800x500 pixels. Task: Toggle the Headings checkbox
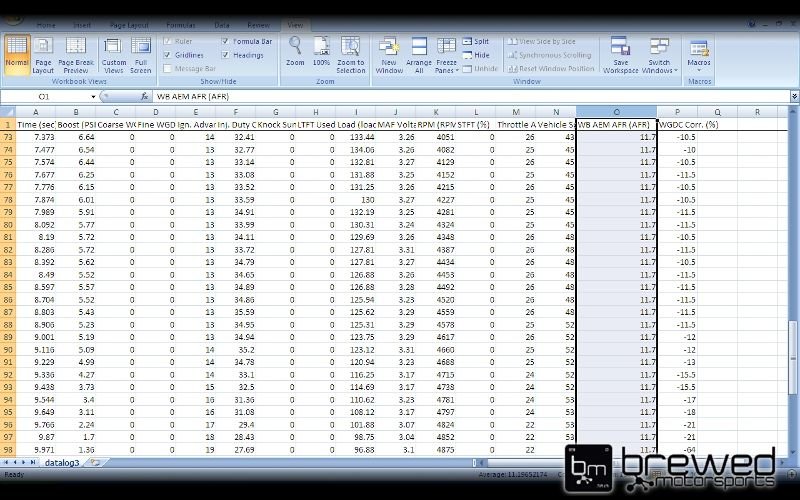(x=225, y=55)
